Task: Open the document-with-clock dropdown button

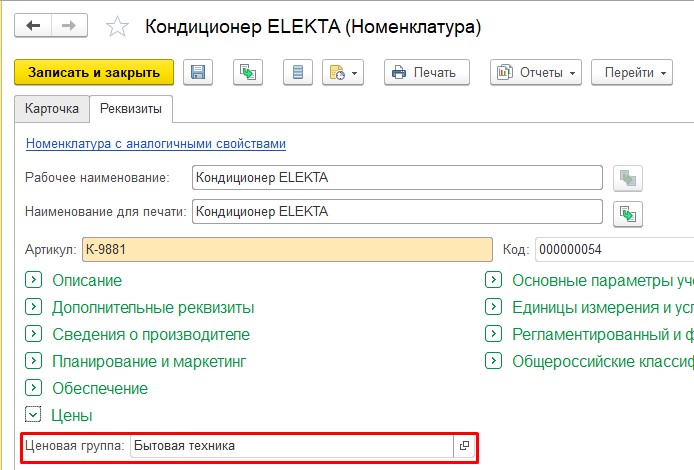Action: 343,72
